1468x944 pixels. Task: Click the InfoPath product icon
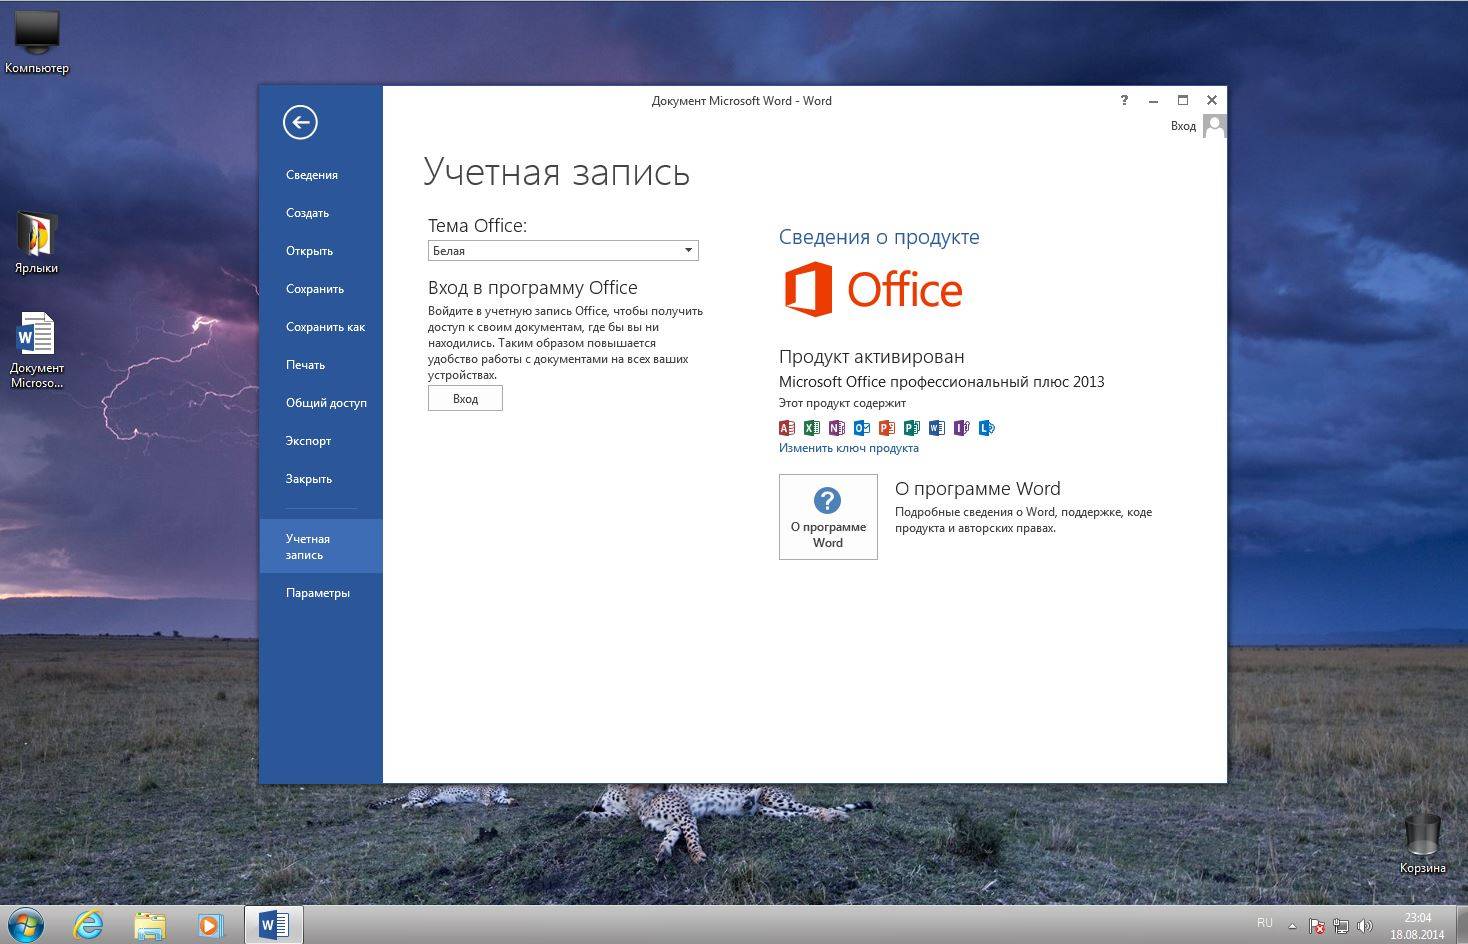962,428
